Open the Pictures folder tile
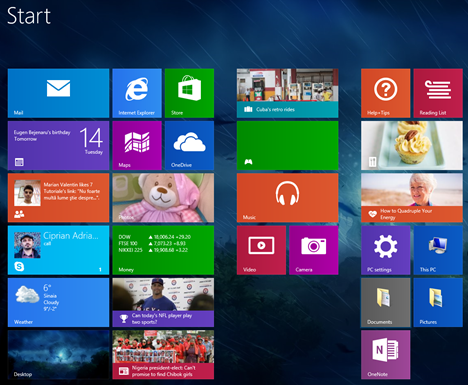468x385 pixels. (x=438, y=302)
